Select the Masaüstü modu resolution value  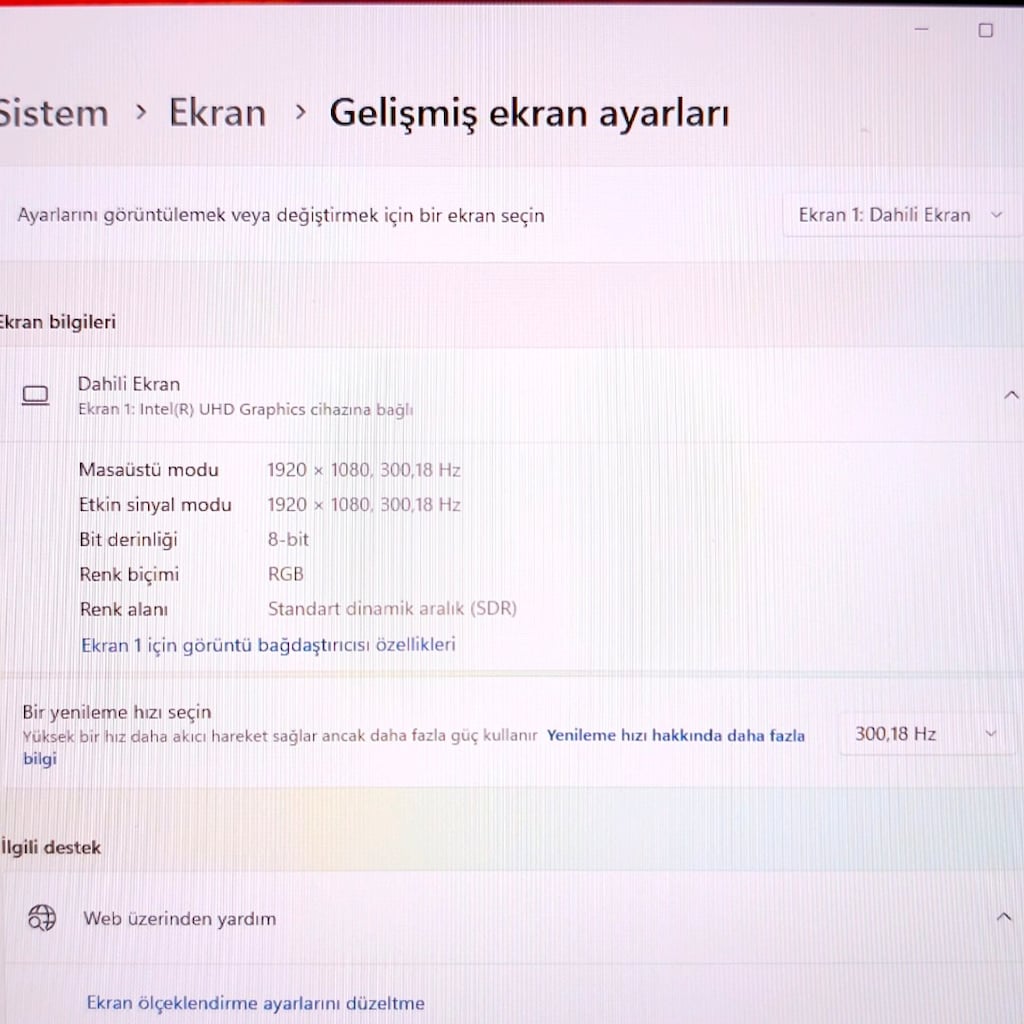(364, 470)
